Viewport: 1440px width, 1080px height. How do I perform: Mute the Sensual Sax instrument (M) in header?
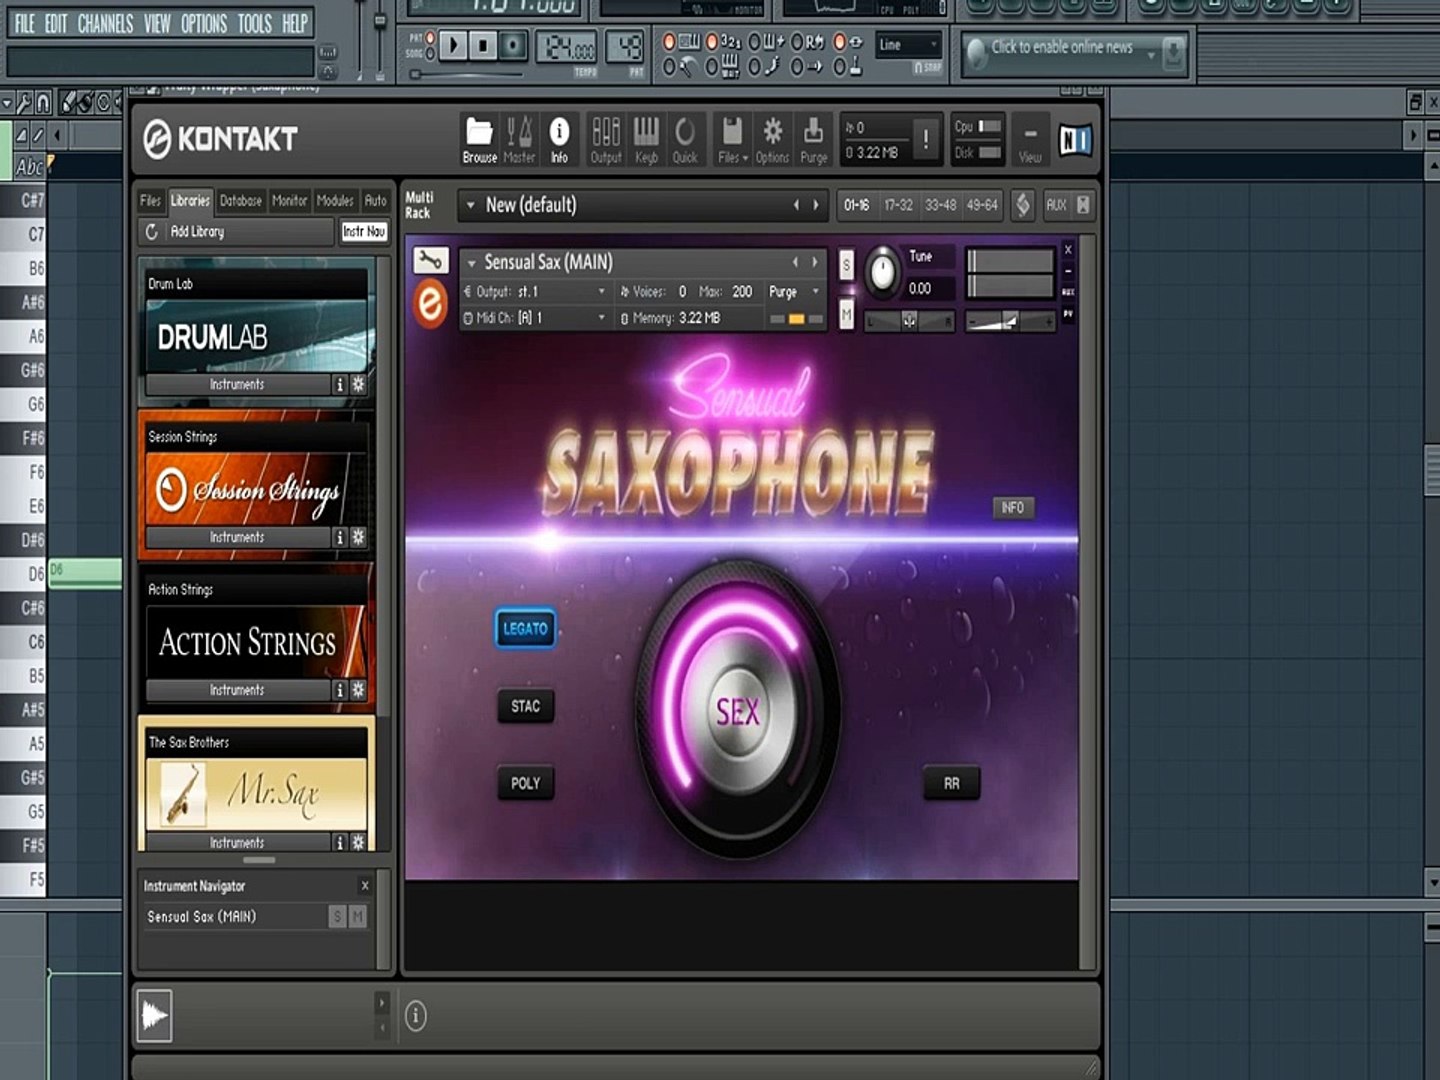pos(847,315)
